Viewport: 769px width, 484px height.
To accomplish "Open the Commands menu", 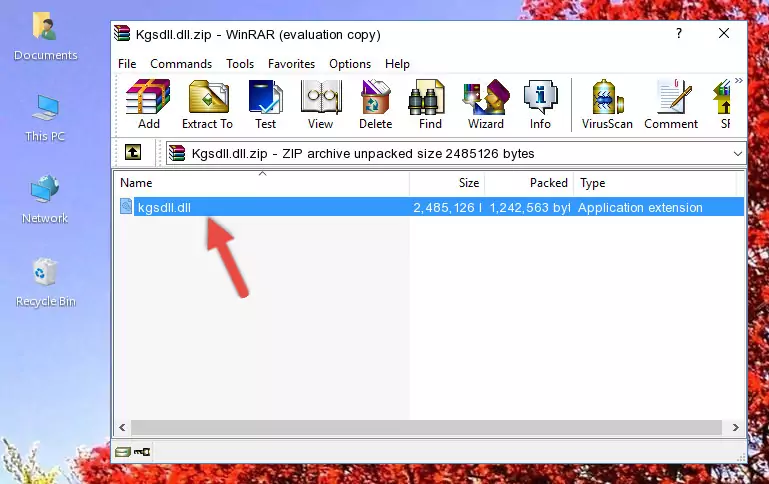I will (181, 64).
